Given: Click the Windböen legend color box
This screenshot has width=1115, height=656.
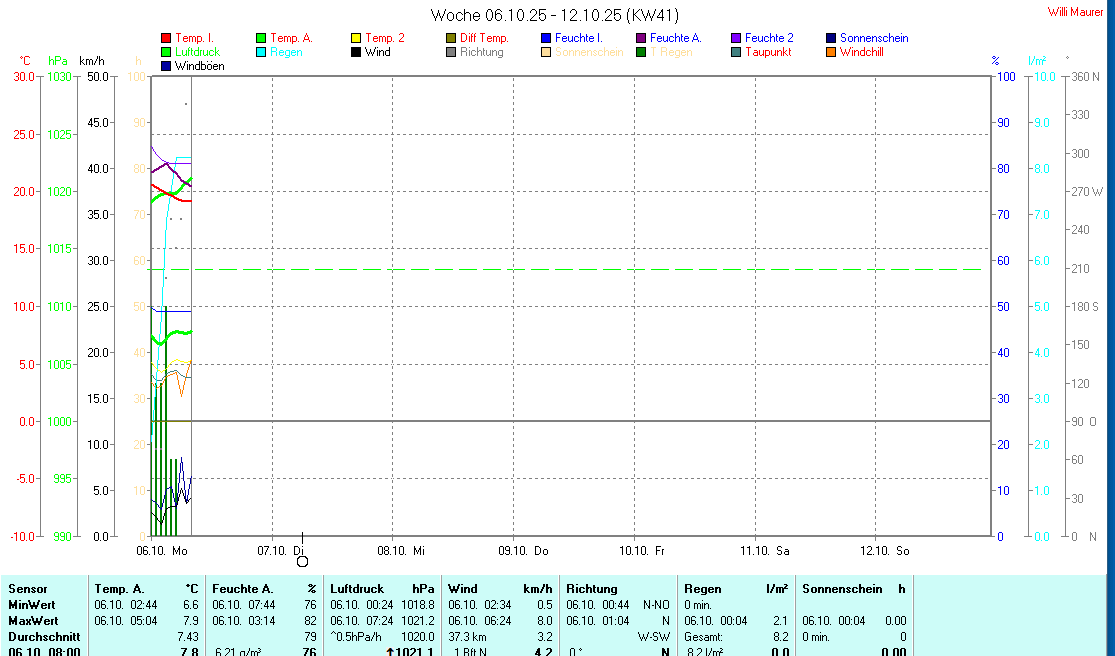Looking at the screenshot, I should tap(166, 66).
